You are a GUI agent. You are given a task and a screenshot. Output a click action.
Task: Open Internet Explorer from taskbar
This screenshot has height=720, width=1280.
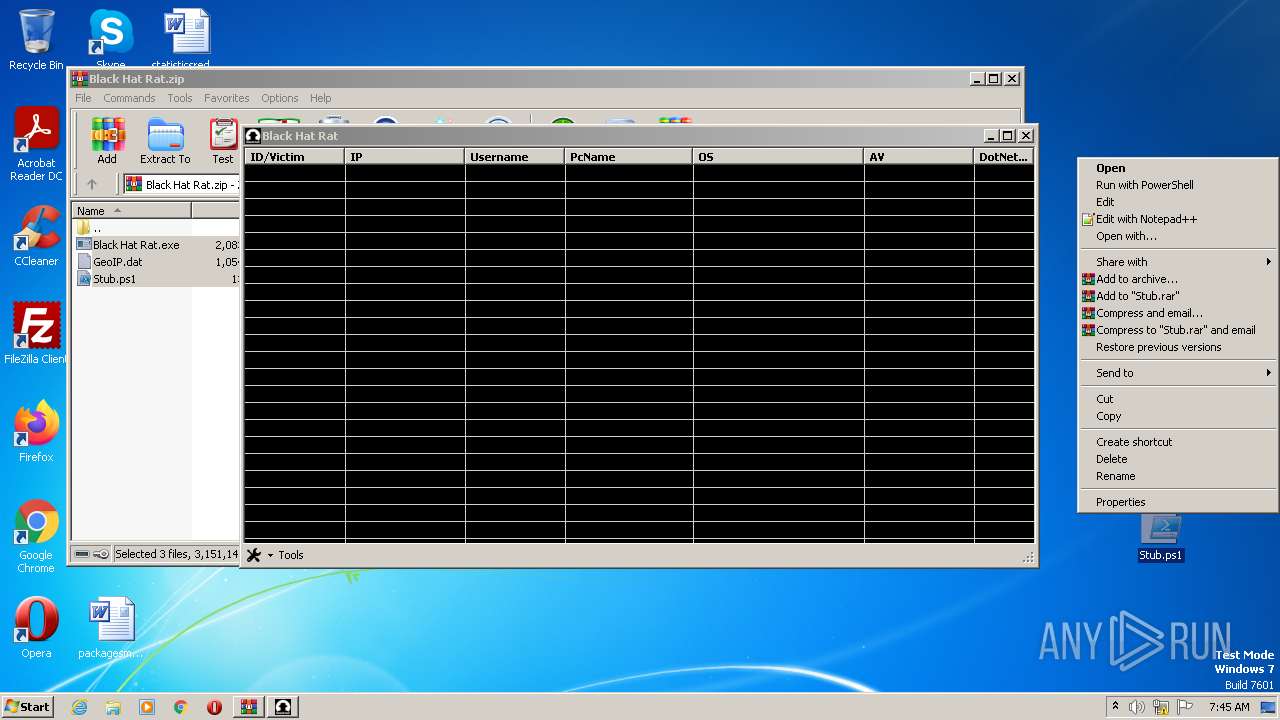point(79,707)
